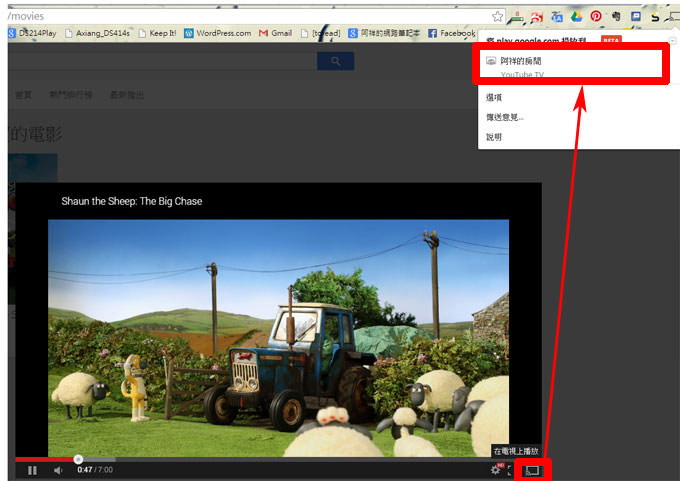The height and width of the screenshot is (481, 680).
Task: Open the 阿祥的網路筆記本 bookmark
Action: click(x=384, y=33)
